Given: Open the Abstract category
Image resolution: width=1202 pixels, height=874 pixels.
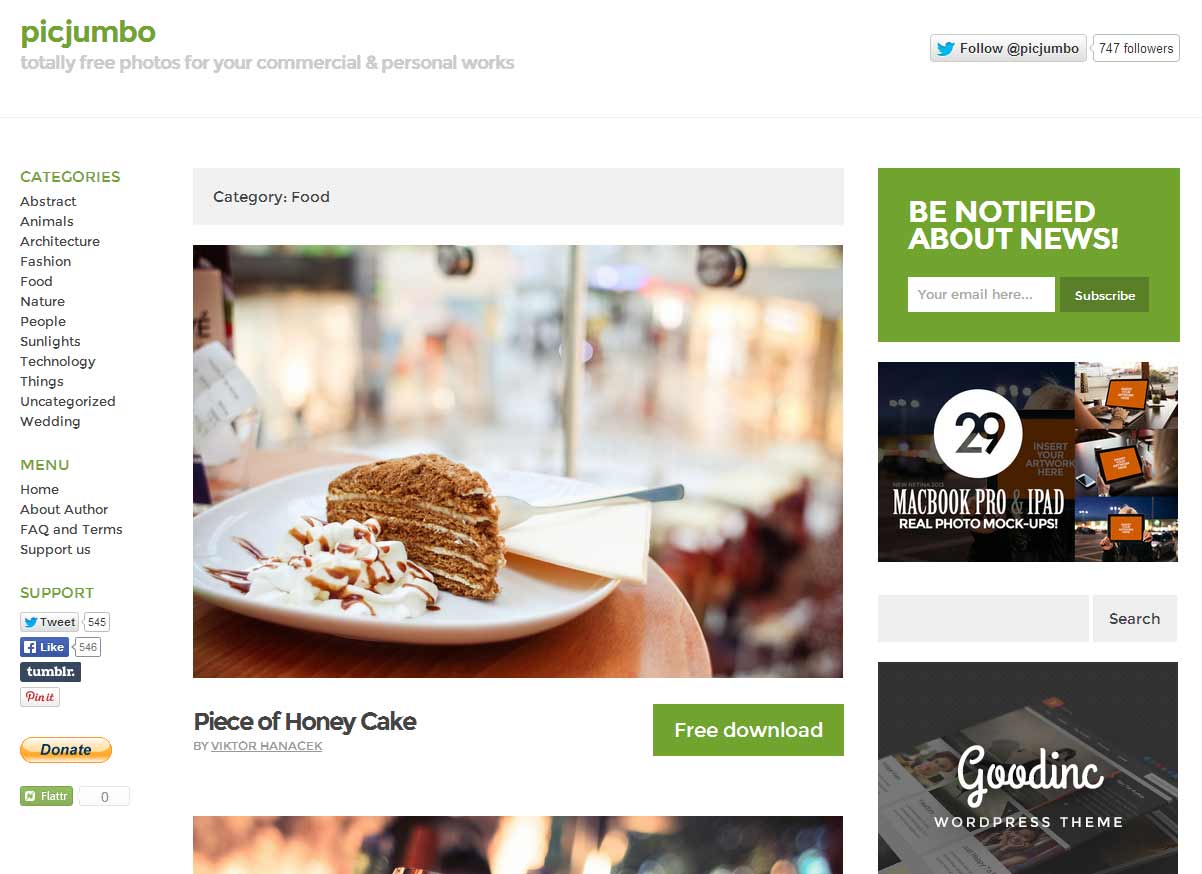Looking at the screenshot, I should pyautogui.click(x=48, y=201).
